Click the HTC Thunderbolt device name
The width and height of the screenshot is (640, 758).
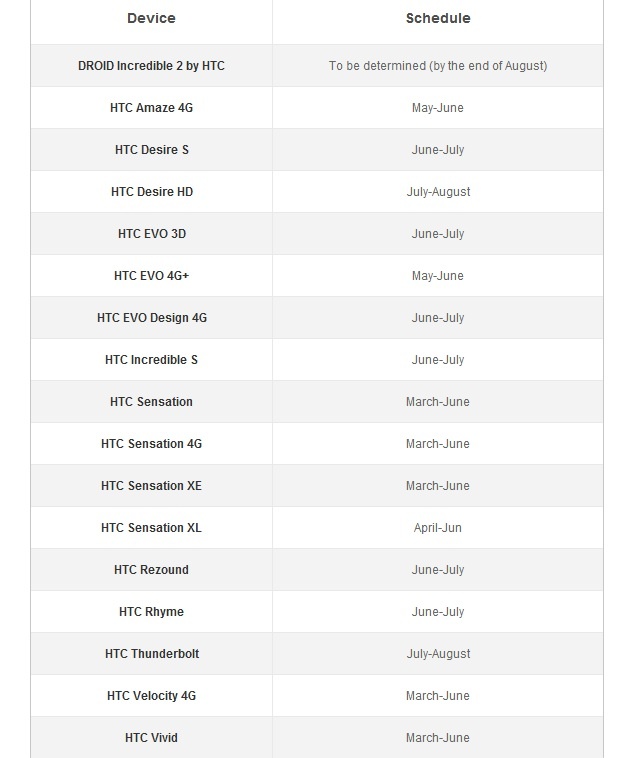point(151,654)
